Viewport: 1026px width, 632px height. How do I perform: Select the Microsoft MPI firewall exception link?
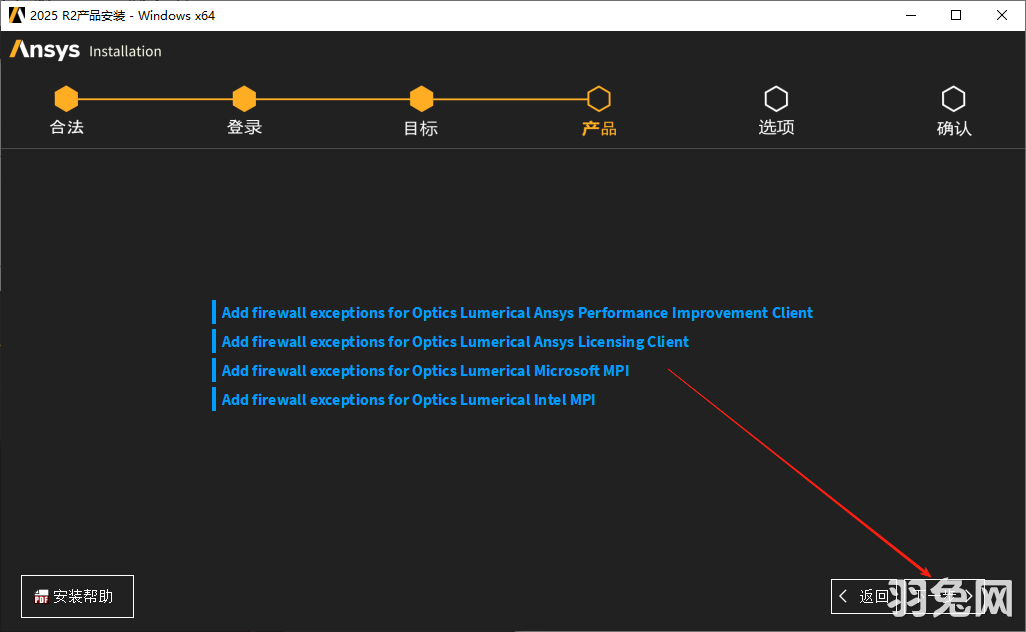[425, 371]
